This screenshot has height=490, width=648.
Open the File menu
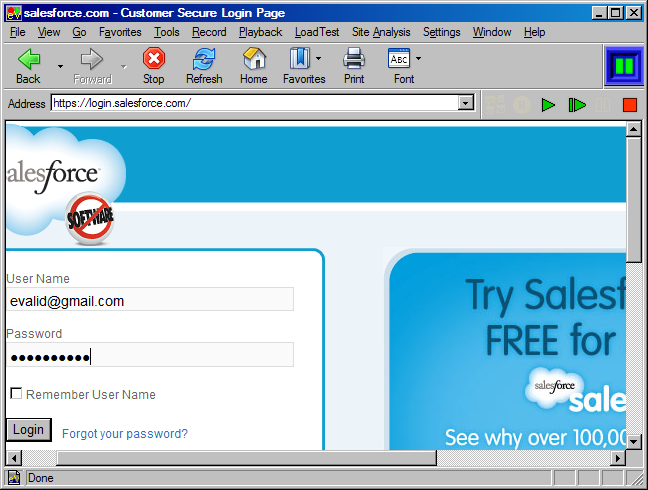coord(17,32)
